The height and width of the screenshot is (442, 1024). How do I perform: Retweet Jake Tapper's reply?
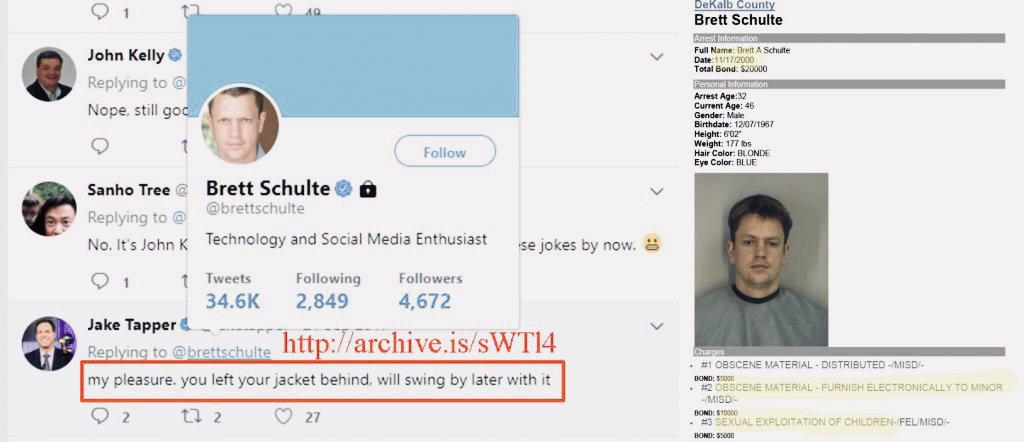pyautogui.click(x=191, y=415)
